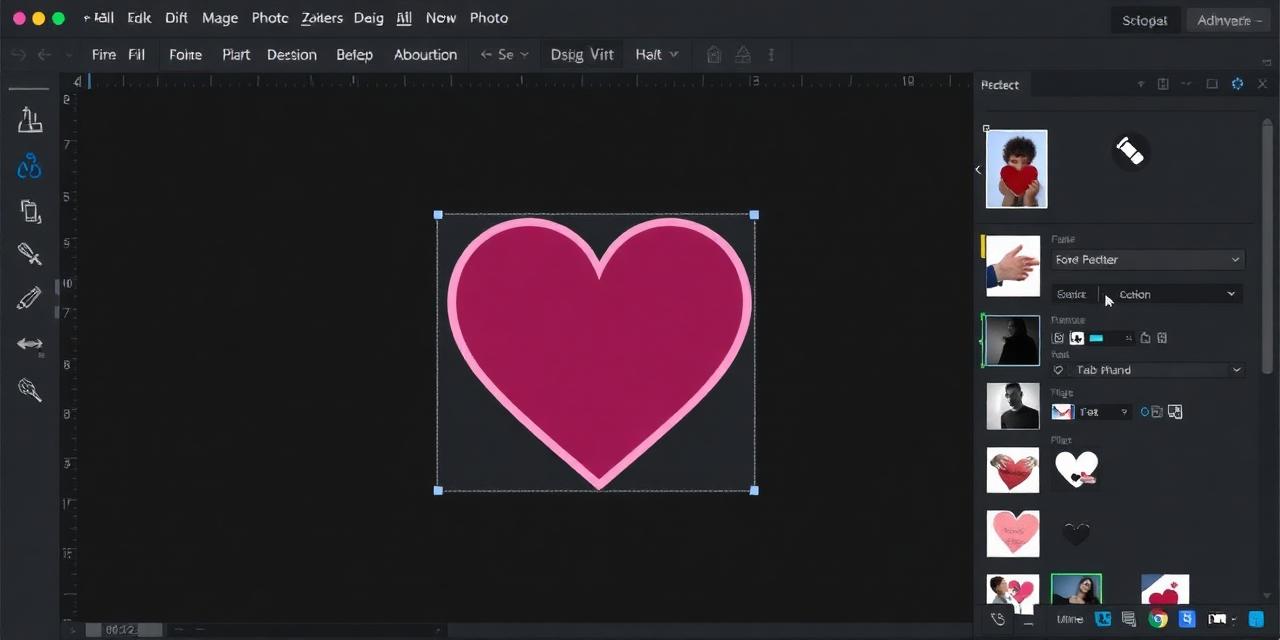
Task: Click the duplicate pages tool in the left toolbar
Action: pyautogui.click(x=29, y=210)
